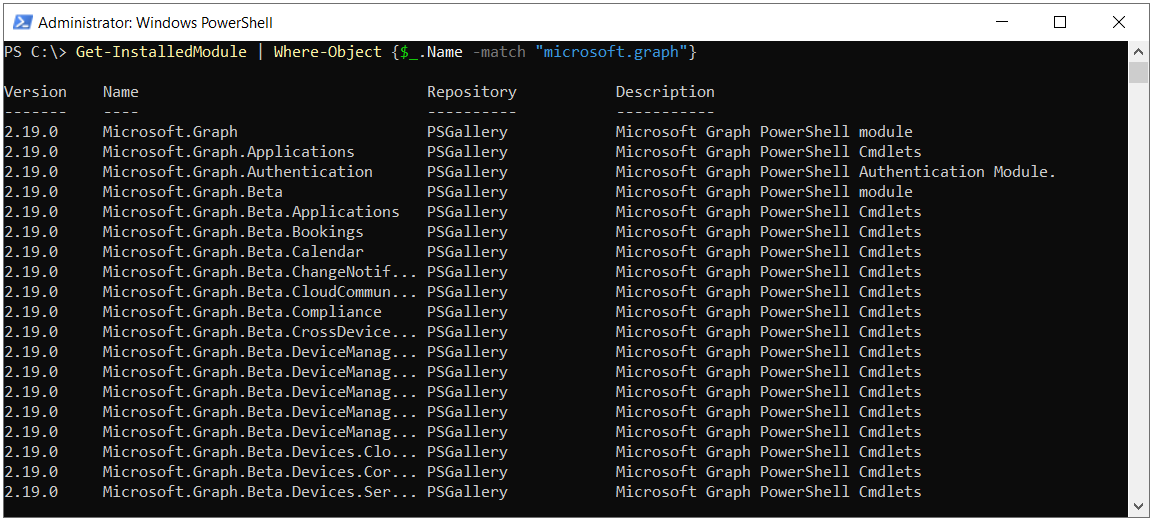1152x521 pixels.
Task: Click the scrollbar down arrow
Action: coord(1138,506)
